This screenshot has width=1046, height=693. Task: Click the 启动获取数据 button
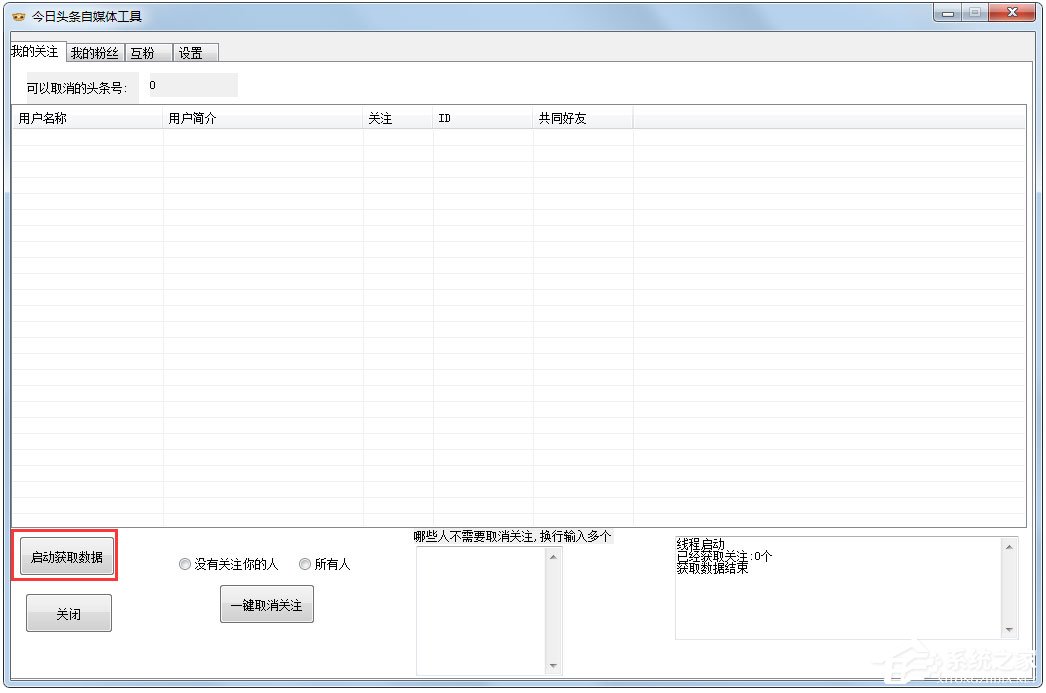pyautogui.click(x=67, y=557)
